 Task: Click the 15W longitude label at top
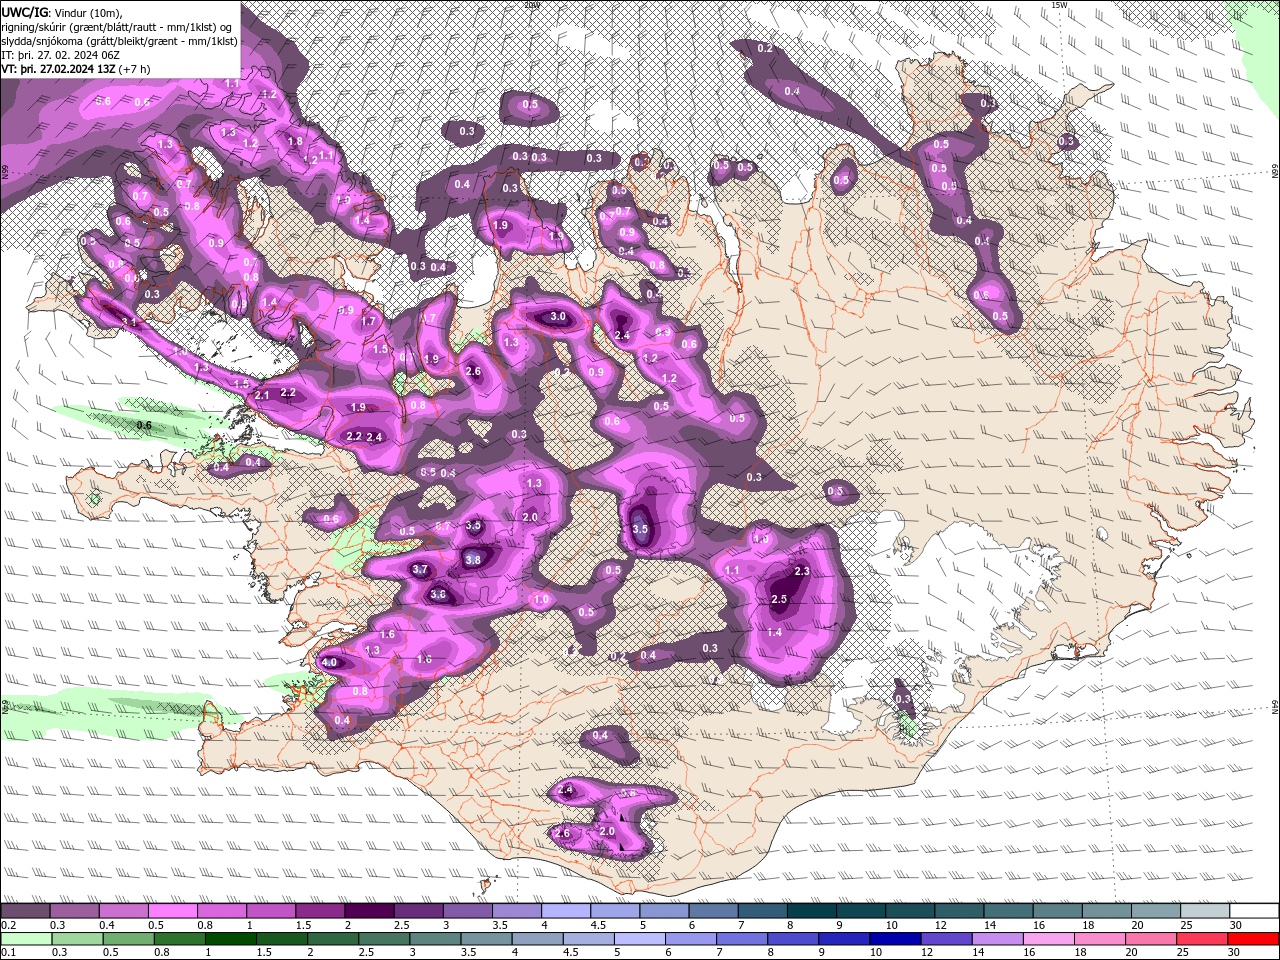click(1060, 5)
